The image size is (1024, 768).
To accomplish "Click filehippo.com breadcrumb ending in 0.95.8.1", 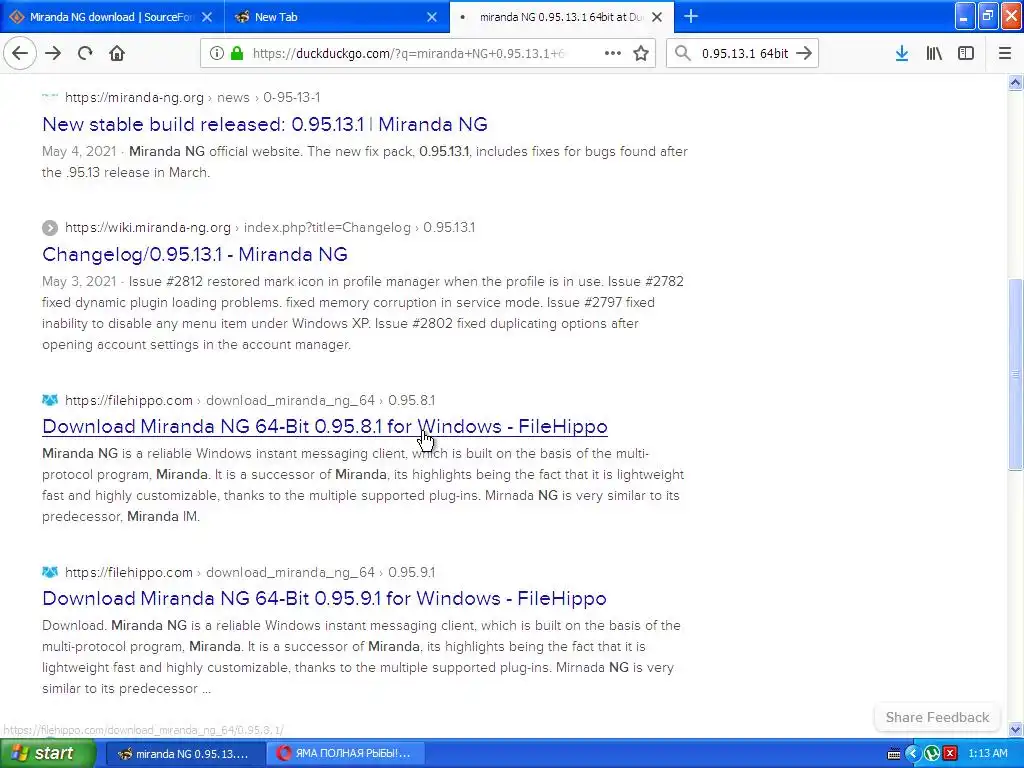I will coord(249,400).
